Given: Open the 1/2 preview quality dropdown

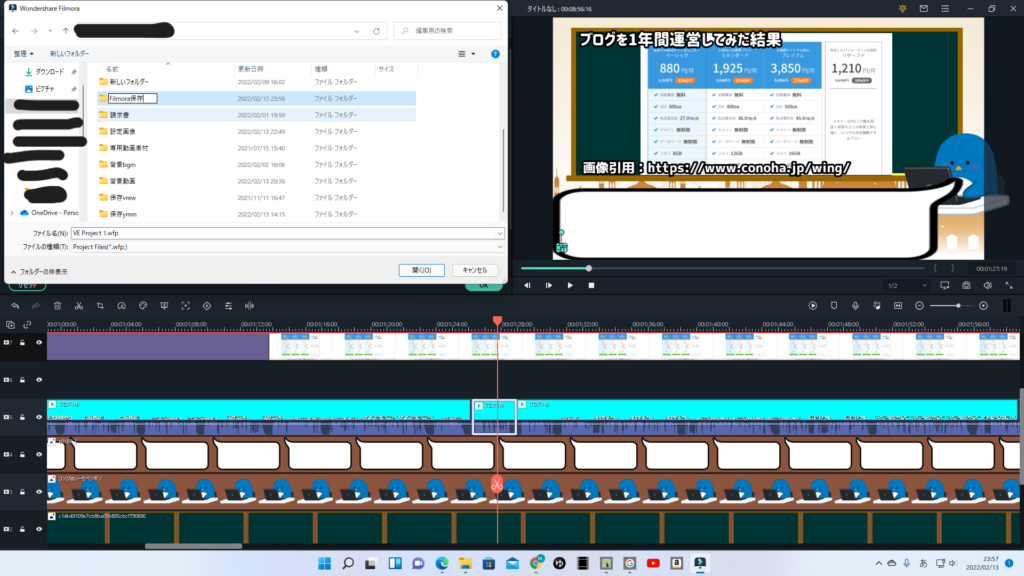Looking at the screenshot, I should click(907, 285).
